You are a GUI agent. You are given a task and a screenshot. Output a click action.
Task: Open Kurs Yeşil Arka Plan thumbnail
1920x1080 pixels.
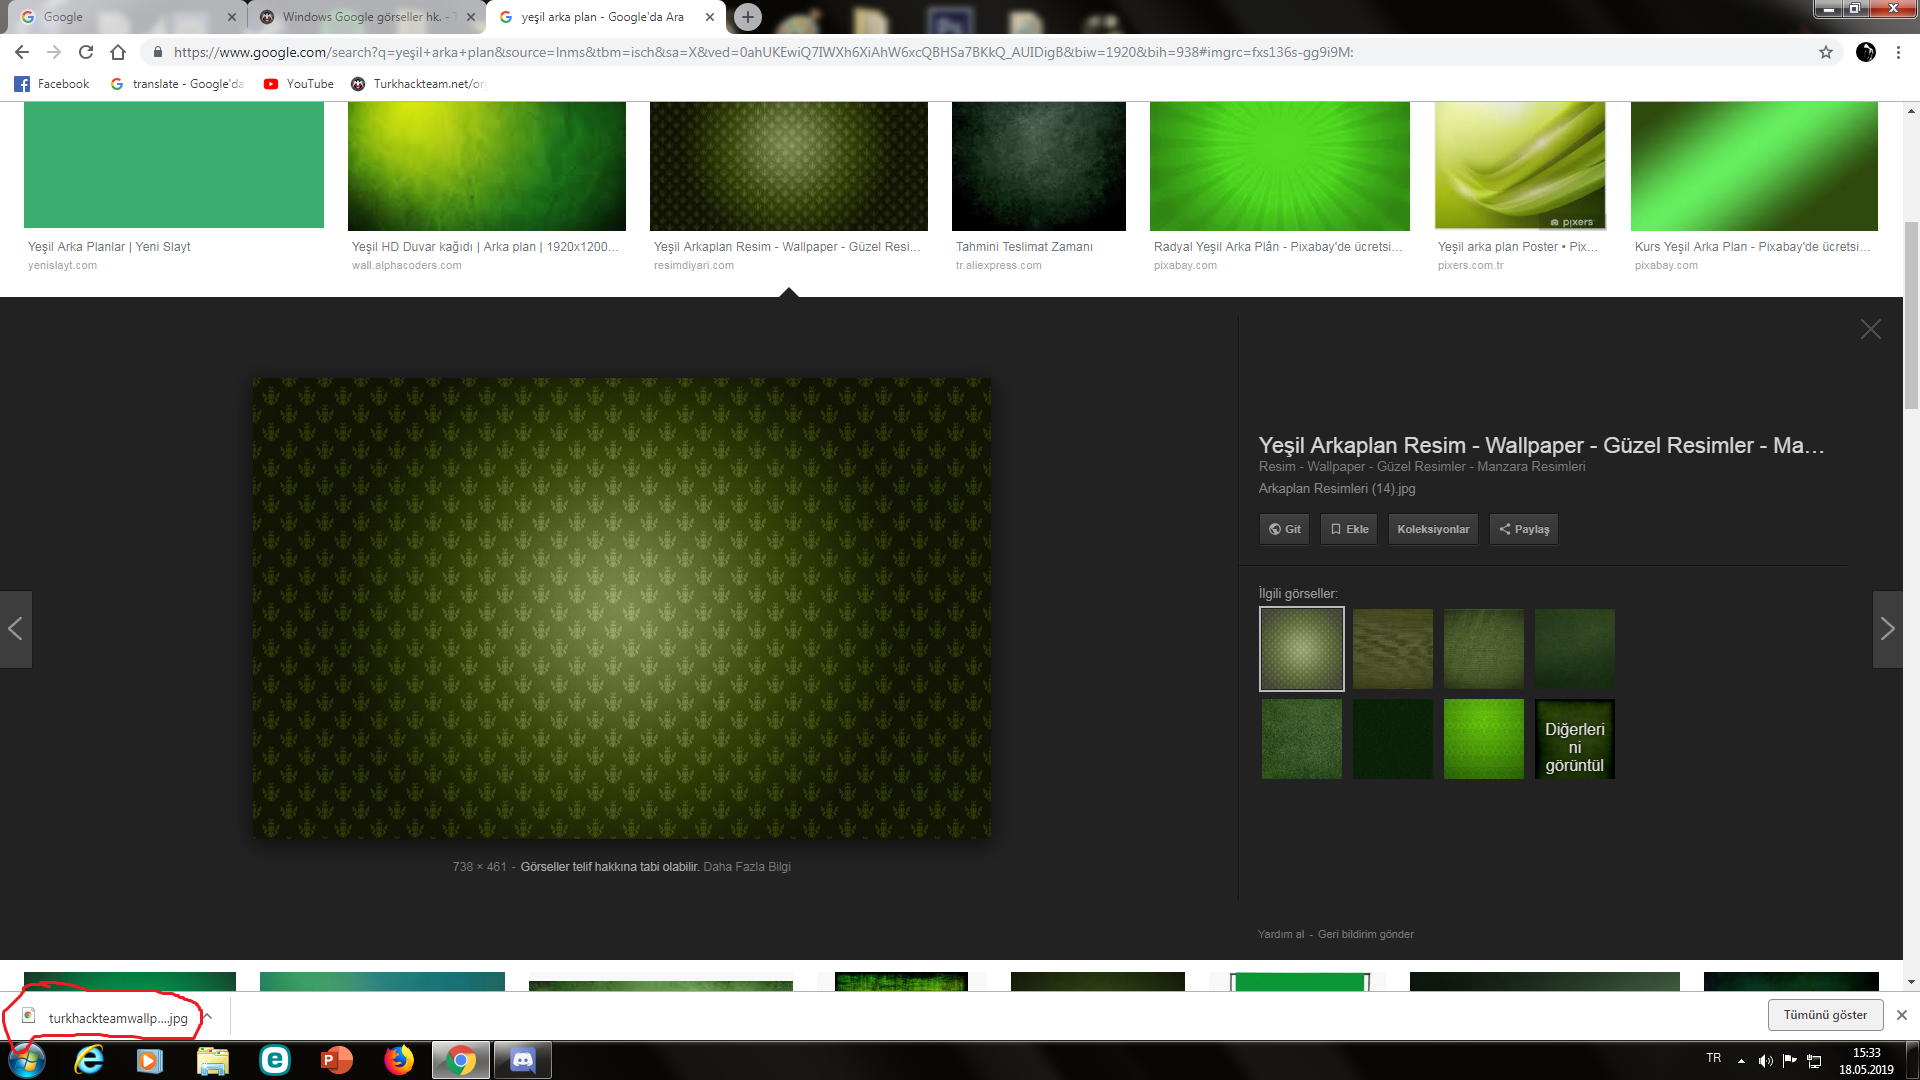pos(1754,166)
